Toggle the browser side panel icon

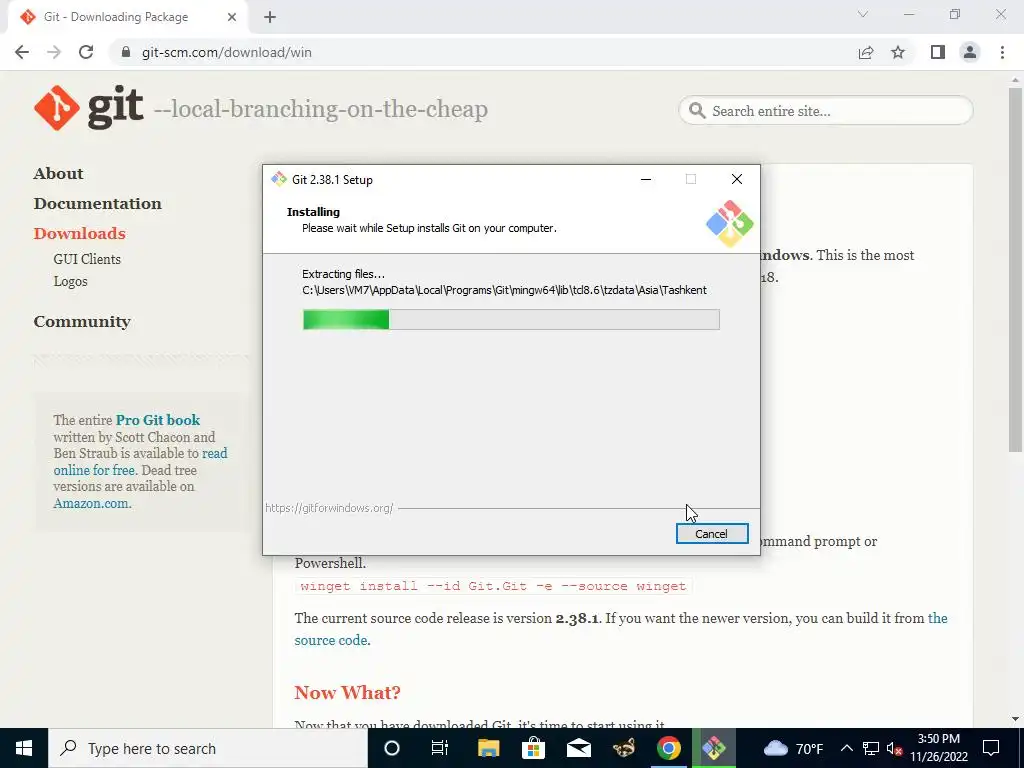[938, 52]
